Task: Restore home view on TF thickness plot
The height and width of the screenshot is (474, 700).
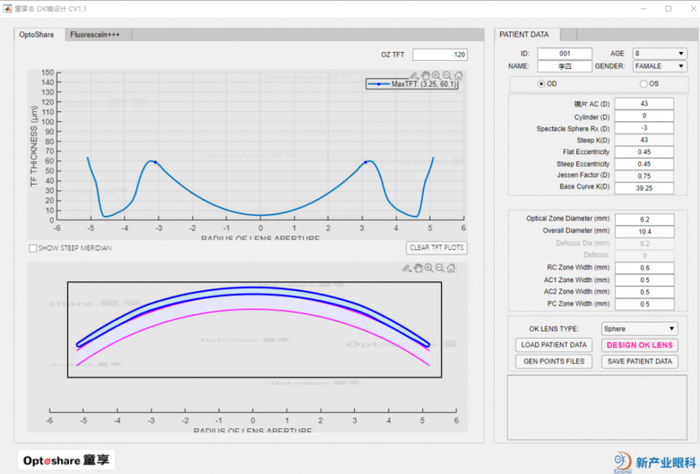Action: [458, 75]
